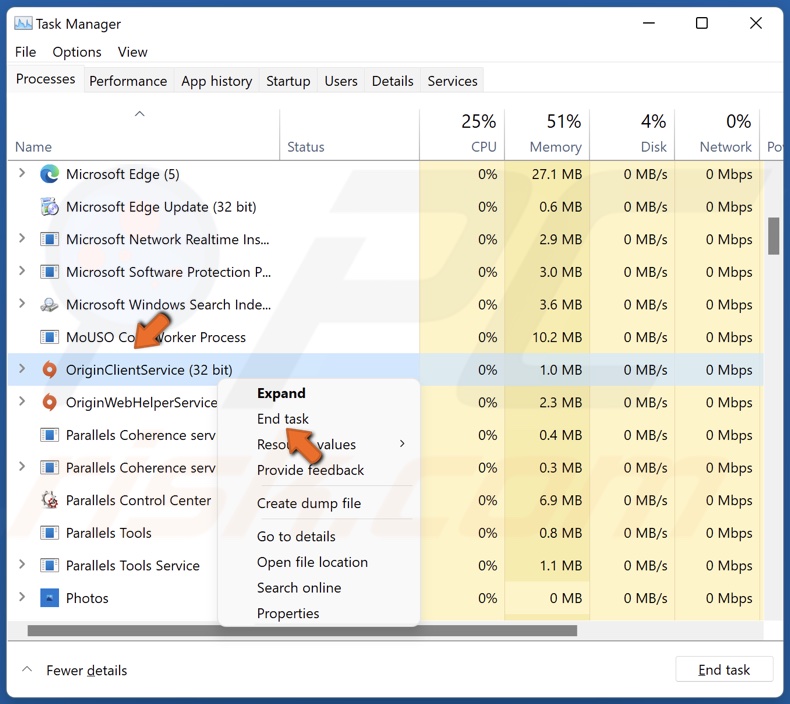Click the Parallels Tools process icon
This screenshot has width=790, height=704.
click(x=49, y=533)
